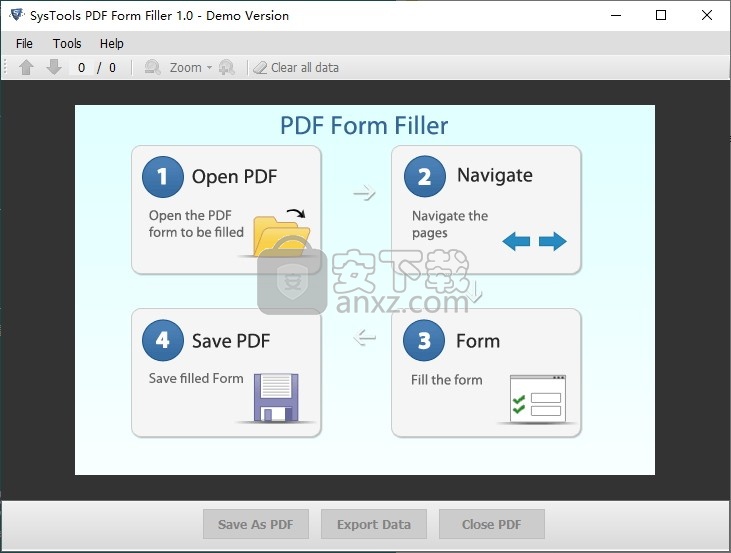Click the step 3 circle badge
Screen dimensions: 731x553
click(x=424, y=340)
